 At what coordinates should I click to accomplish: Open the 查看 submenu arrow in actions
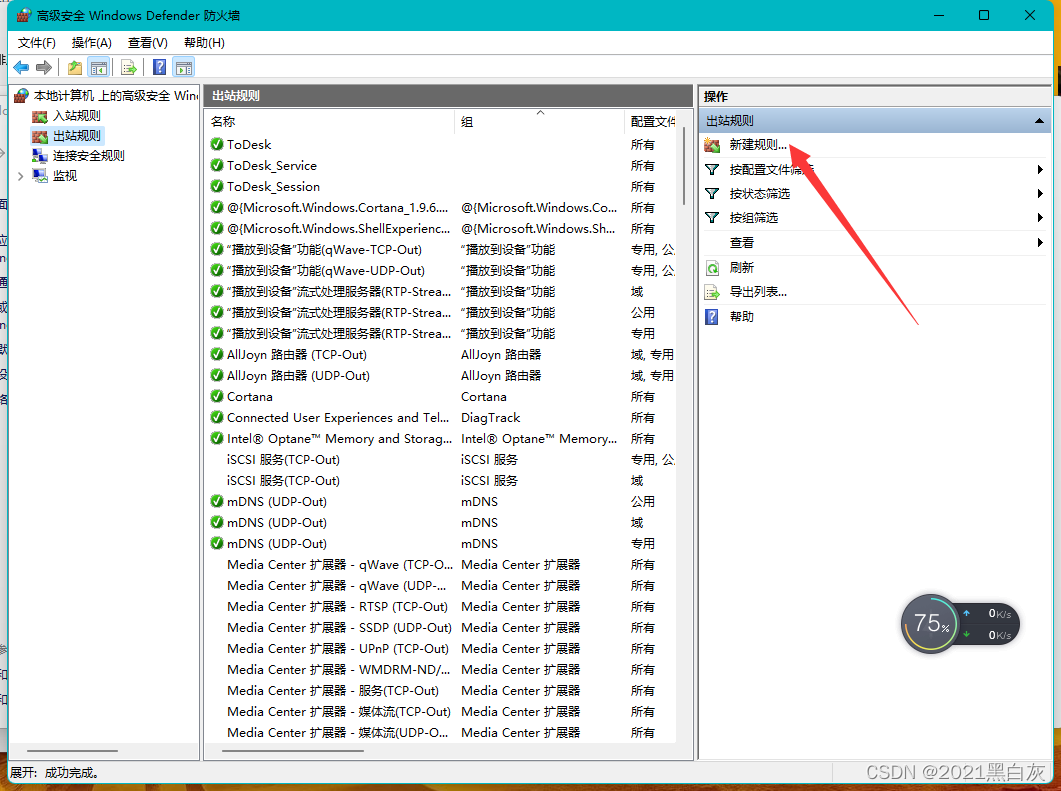pos(1040,242)
